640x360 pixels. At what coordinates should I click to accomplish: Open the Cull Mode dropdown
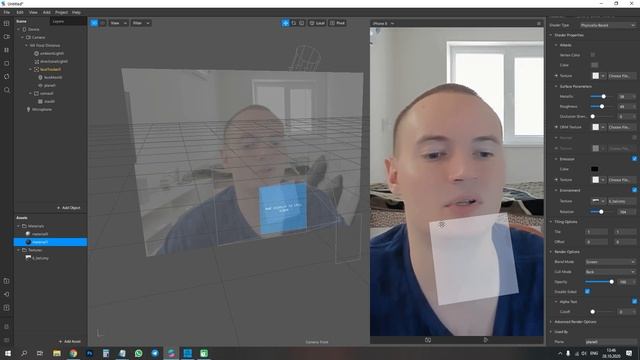610,272
